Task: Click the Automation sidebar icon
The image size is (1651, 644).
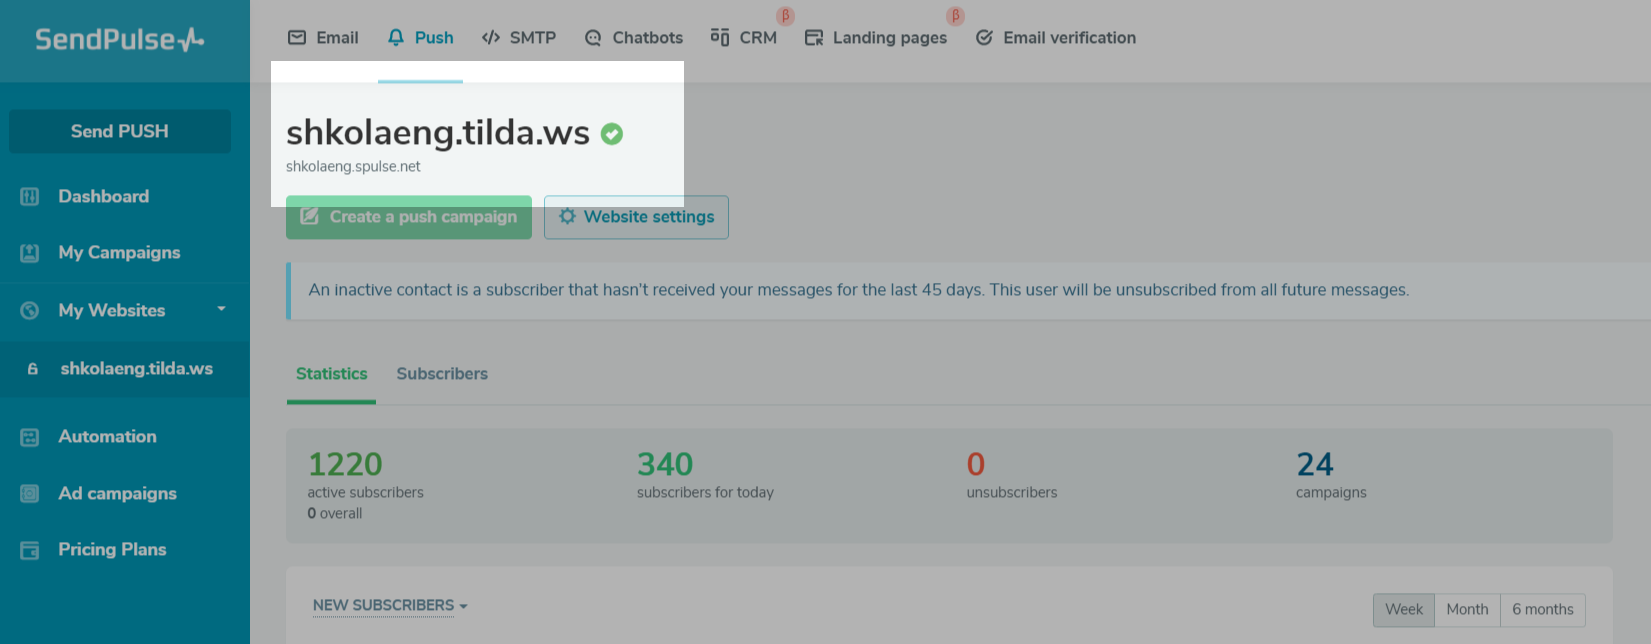Action: point(30,437)
